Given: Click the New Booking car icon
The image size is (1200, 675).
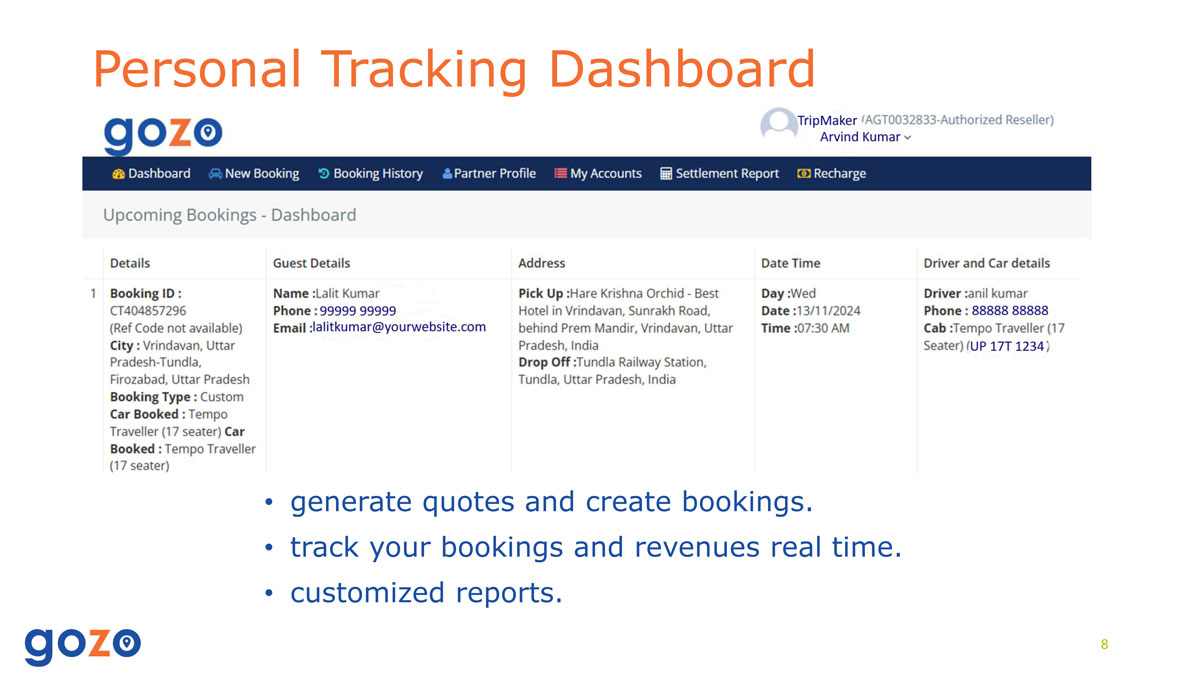Looking at the screenshot, I should pyautogui.click(x=215, y=174).
